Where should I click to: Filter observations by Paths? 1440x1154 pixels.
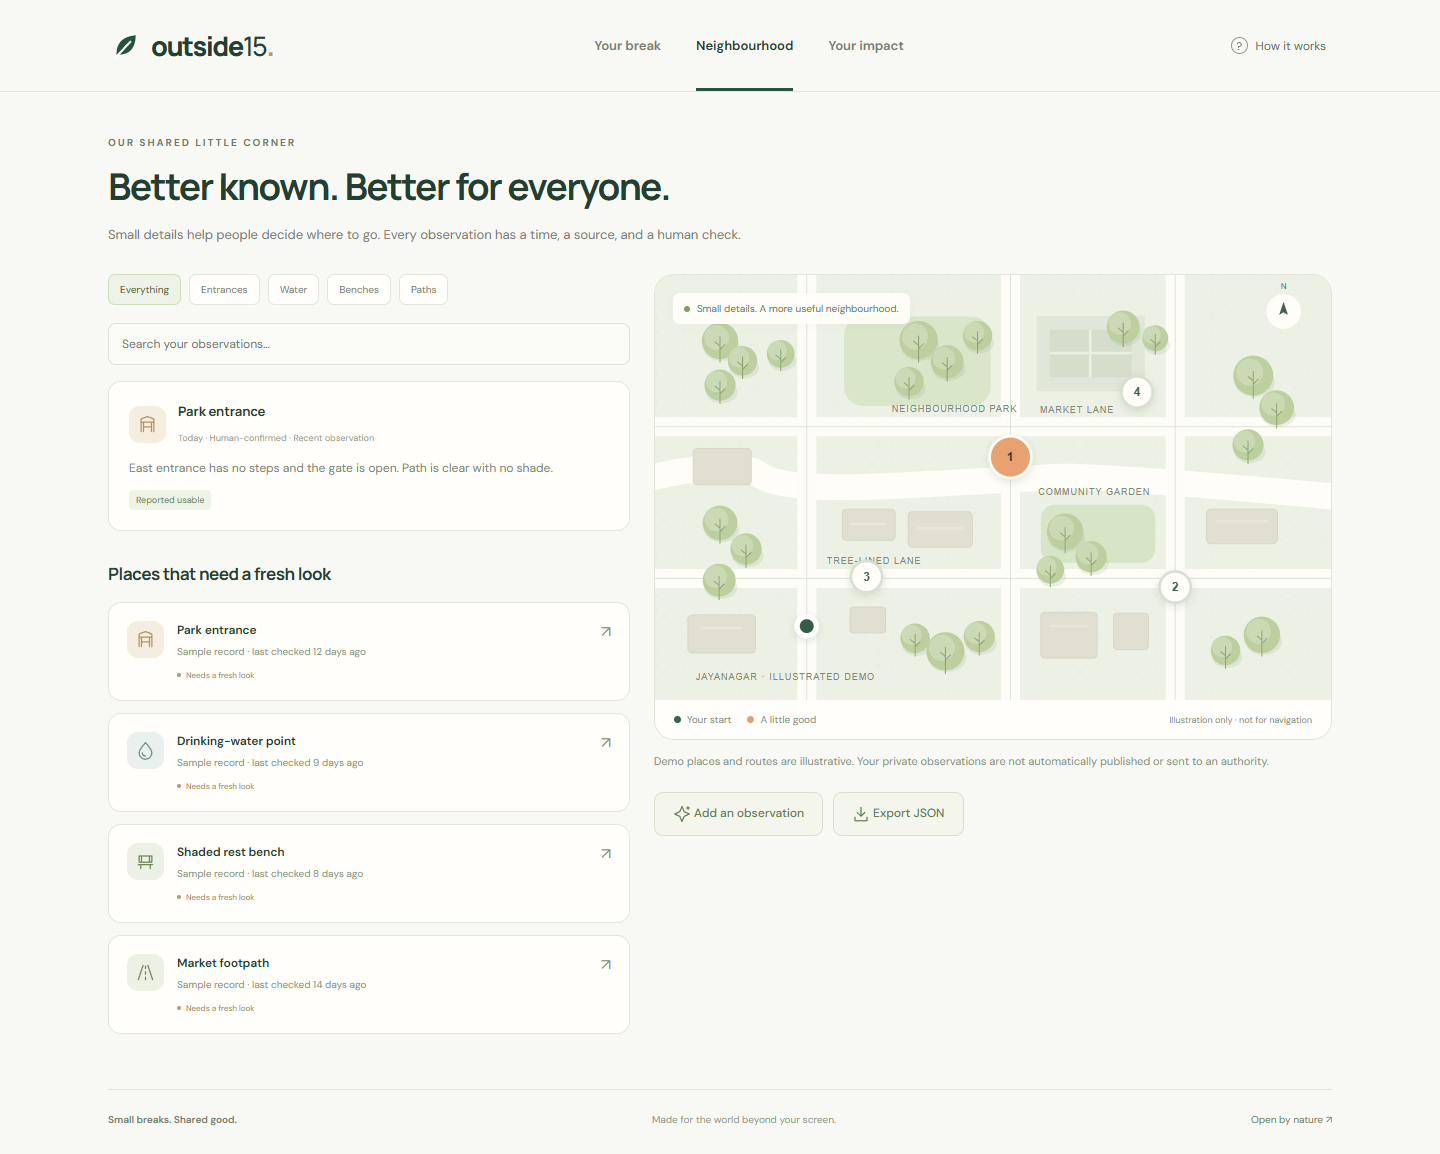coord(423,290)
